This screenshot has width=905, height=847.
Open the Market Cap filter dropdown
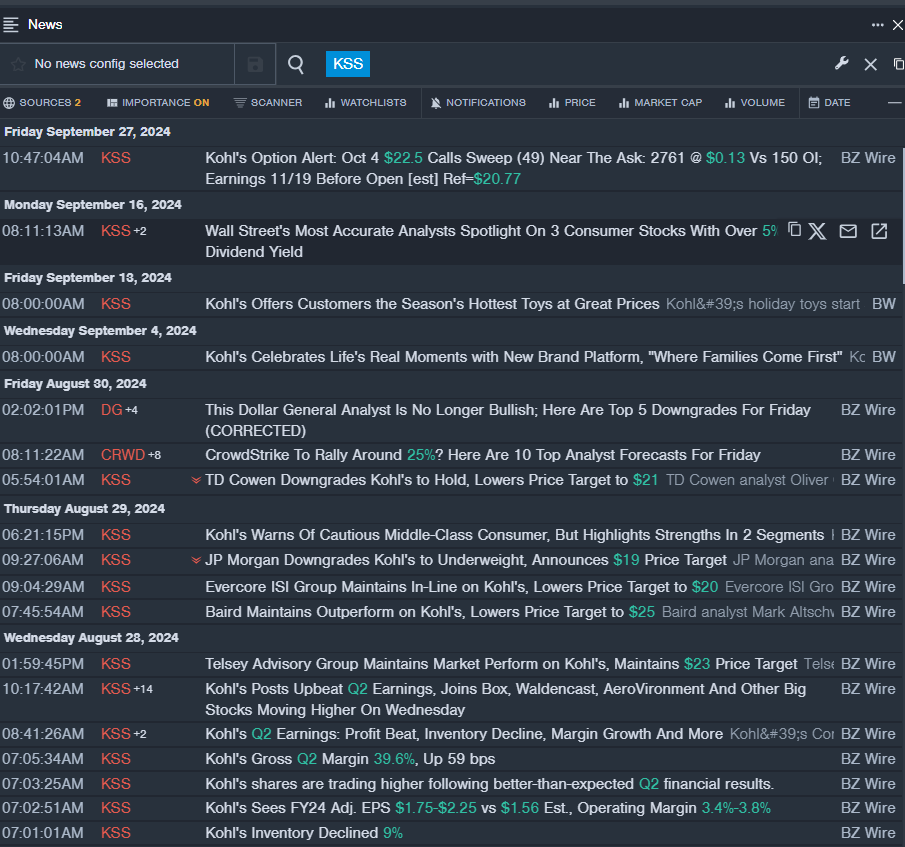[x=660, y=103]
